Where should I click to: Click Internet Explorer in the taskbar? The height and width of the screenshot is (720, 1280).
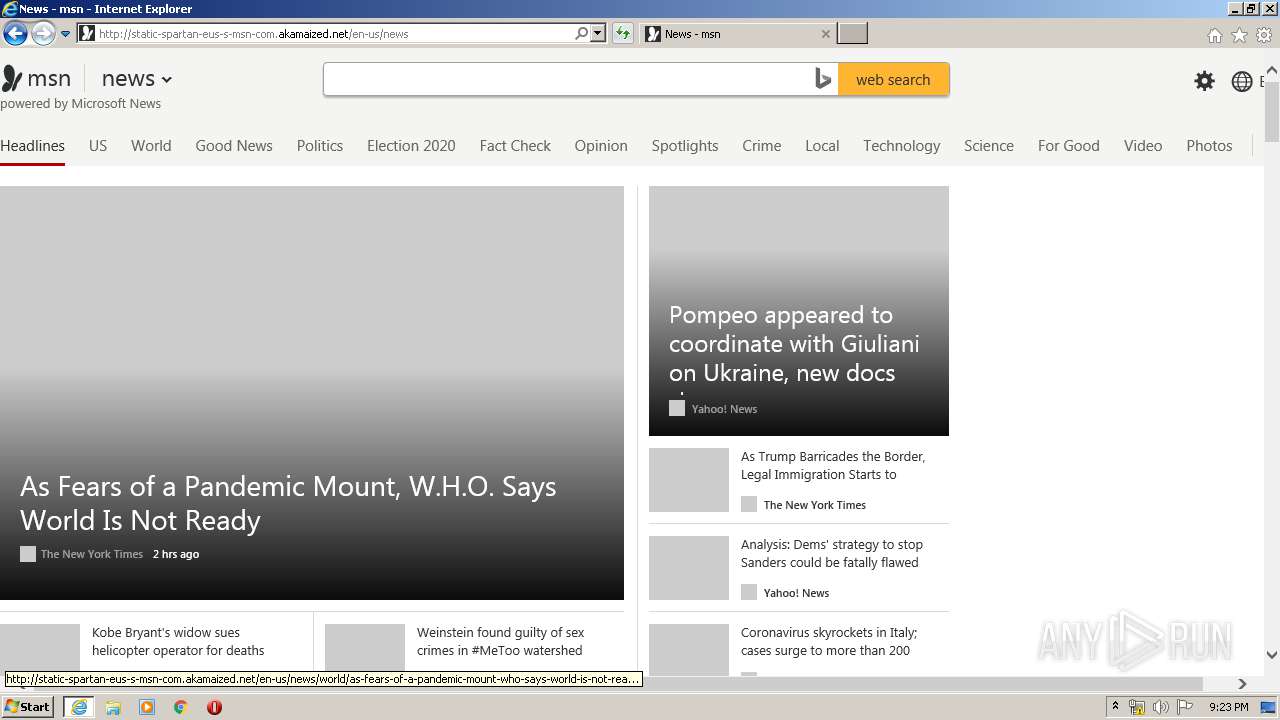[x=79, y=707]
